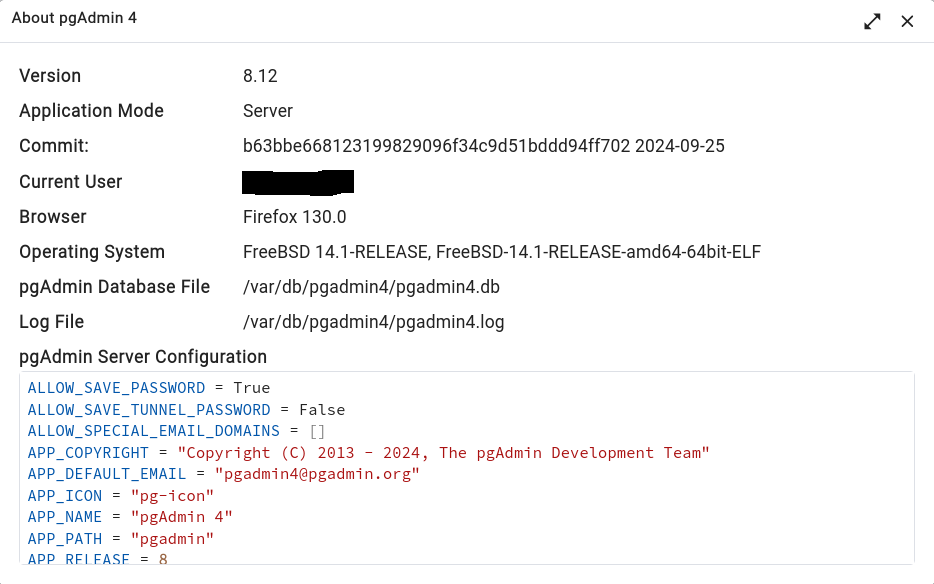Click the About pgAdmin 4 title text

(74, 19)
